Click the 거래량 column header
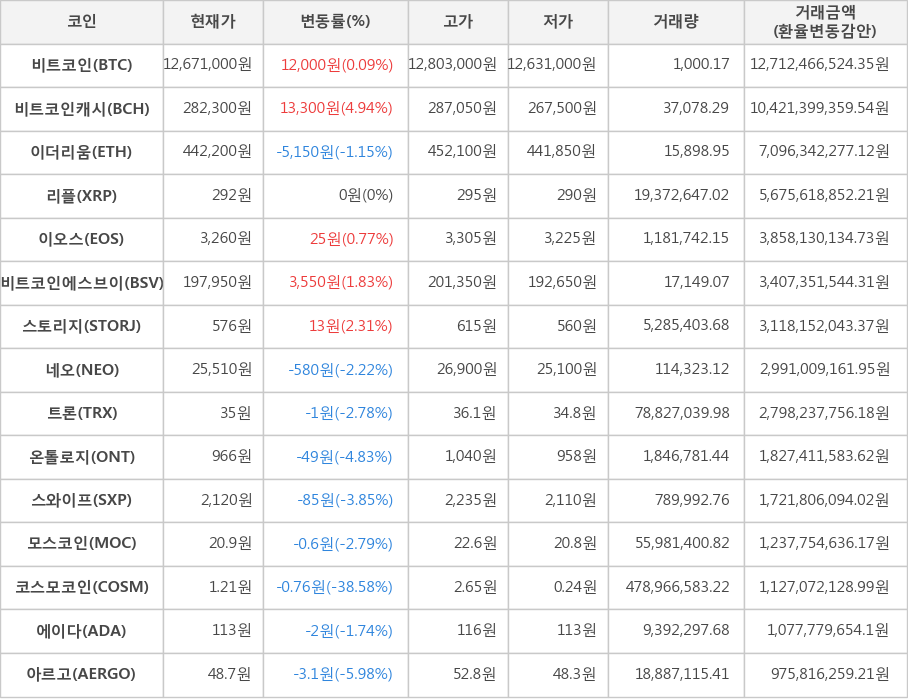 pos(676,21)
